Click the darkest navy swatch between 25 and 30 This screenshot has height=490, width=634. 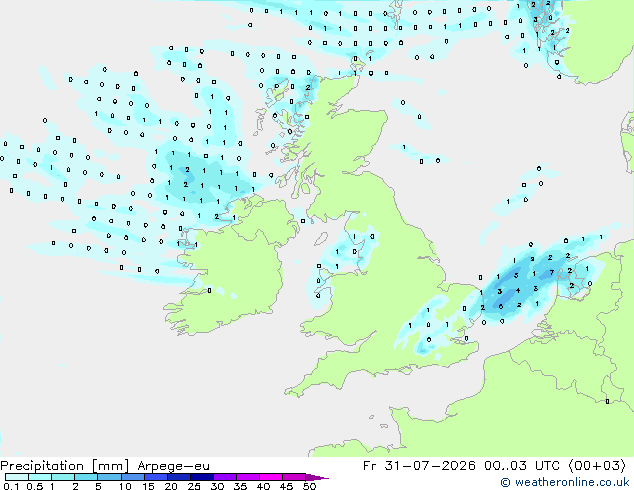[x=202, y=477]
